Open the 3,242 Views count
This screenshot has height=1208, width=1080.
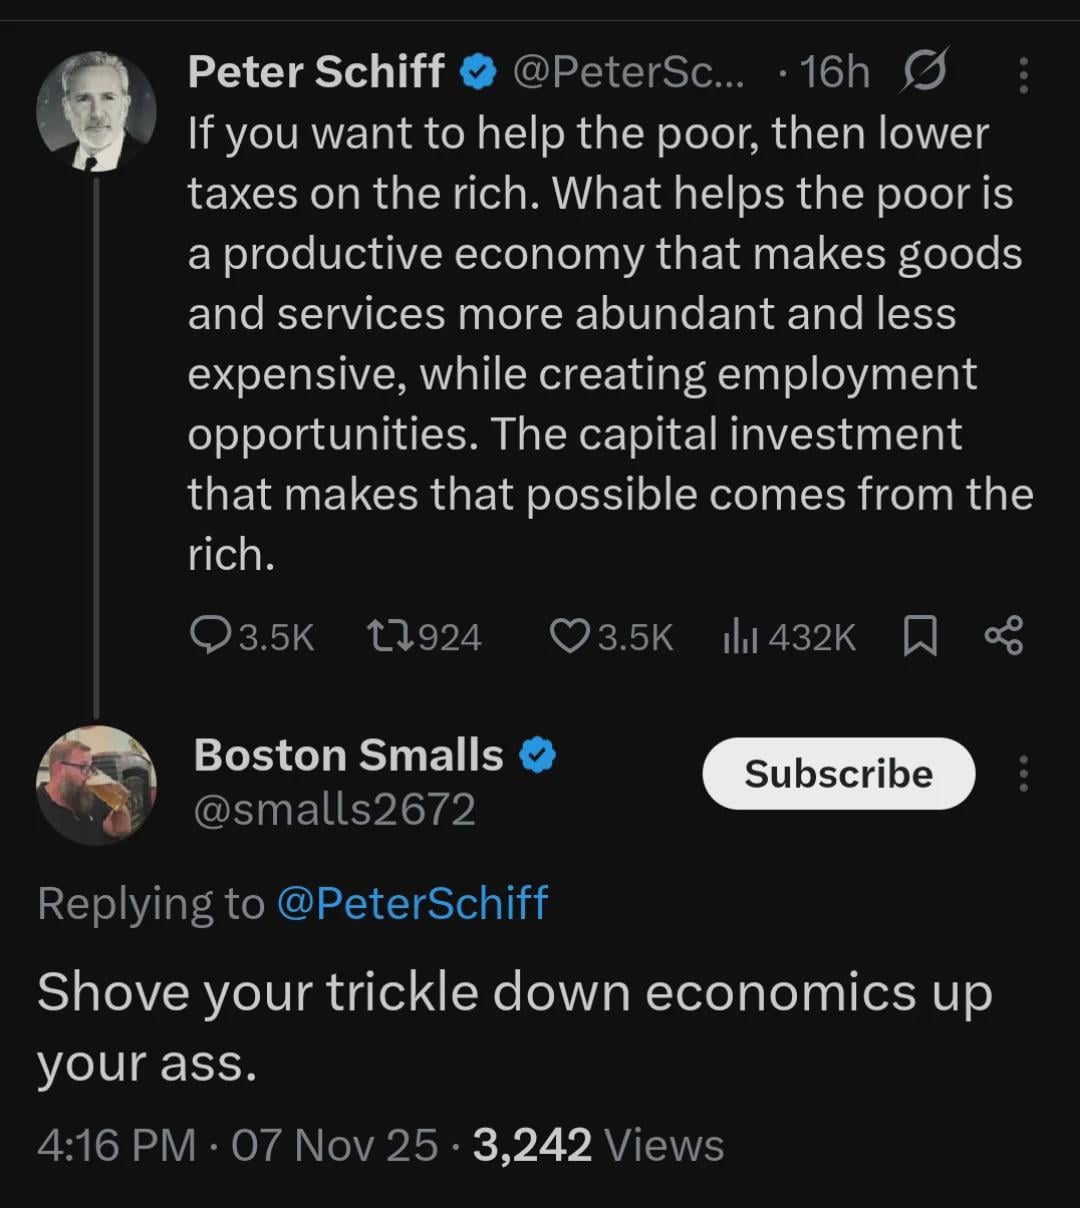[x=597, y=1145]
